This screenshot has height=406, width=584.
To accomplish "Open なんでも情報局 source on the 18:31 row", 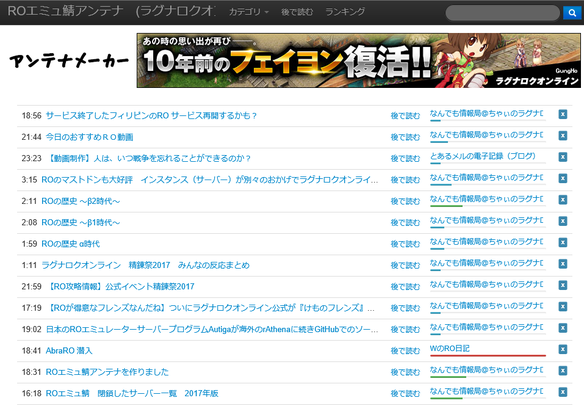I will point(486,369).
